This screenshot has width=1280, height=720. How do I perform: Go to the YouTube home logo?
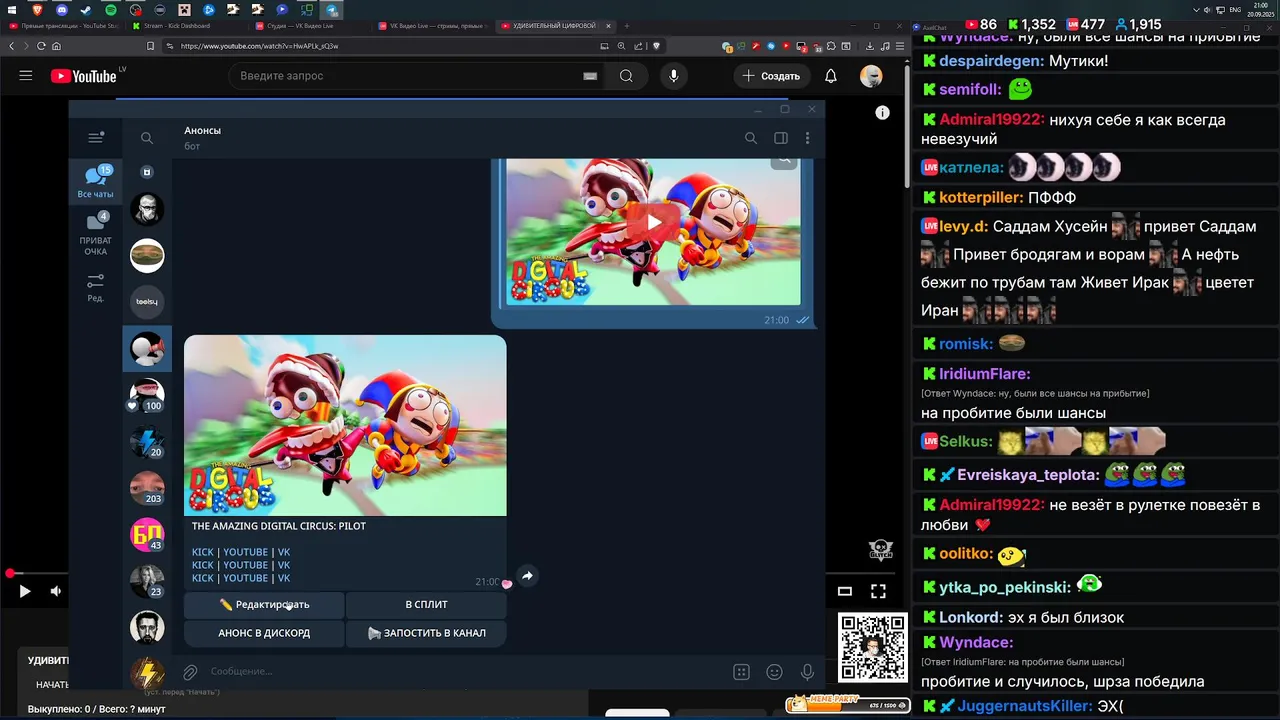84,76
